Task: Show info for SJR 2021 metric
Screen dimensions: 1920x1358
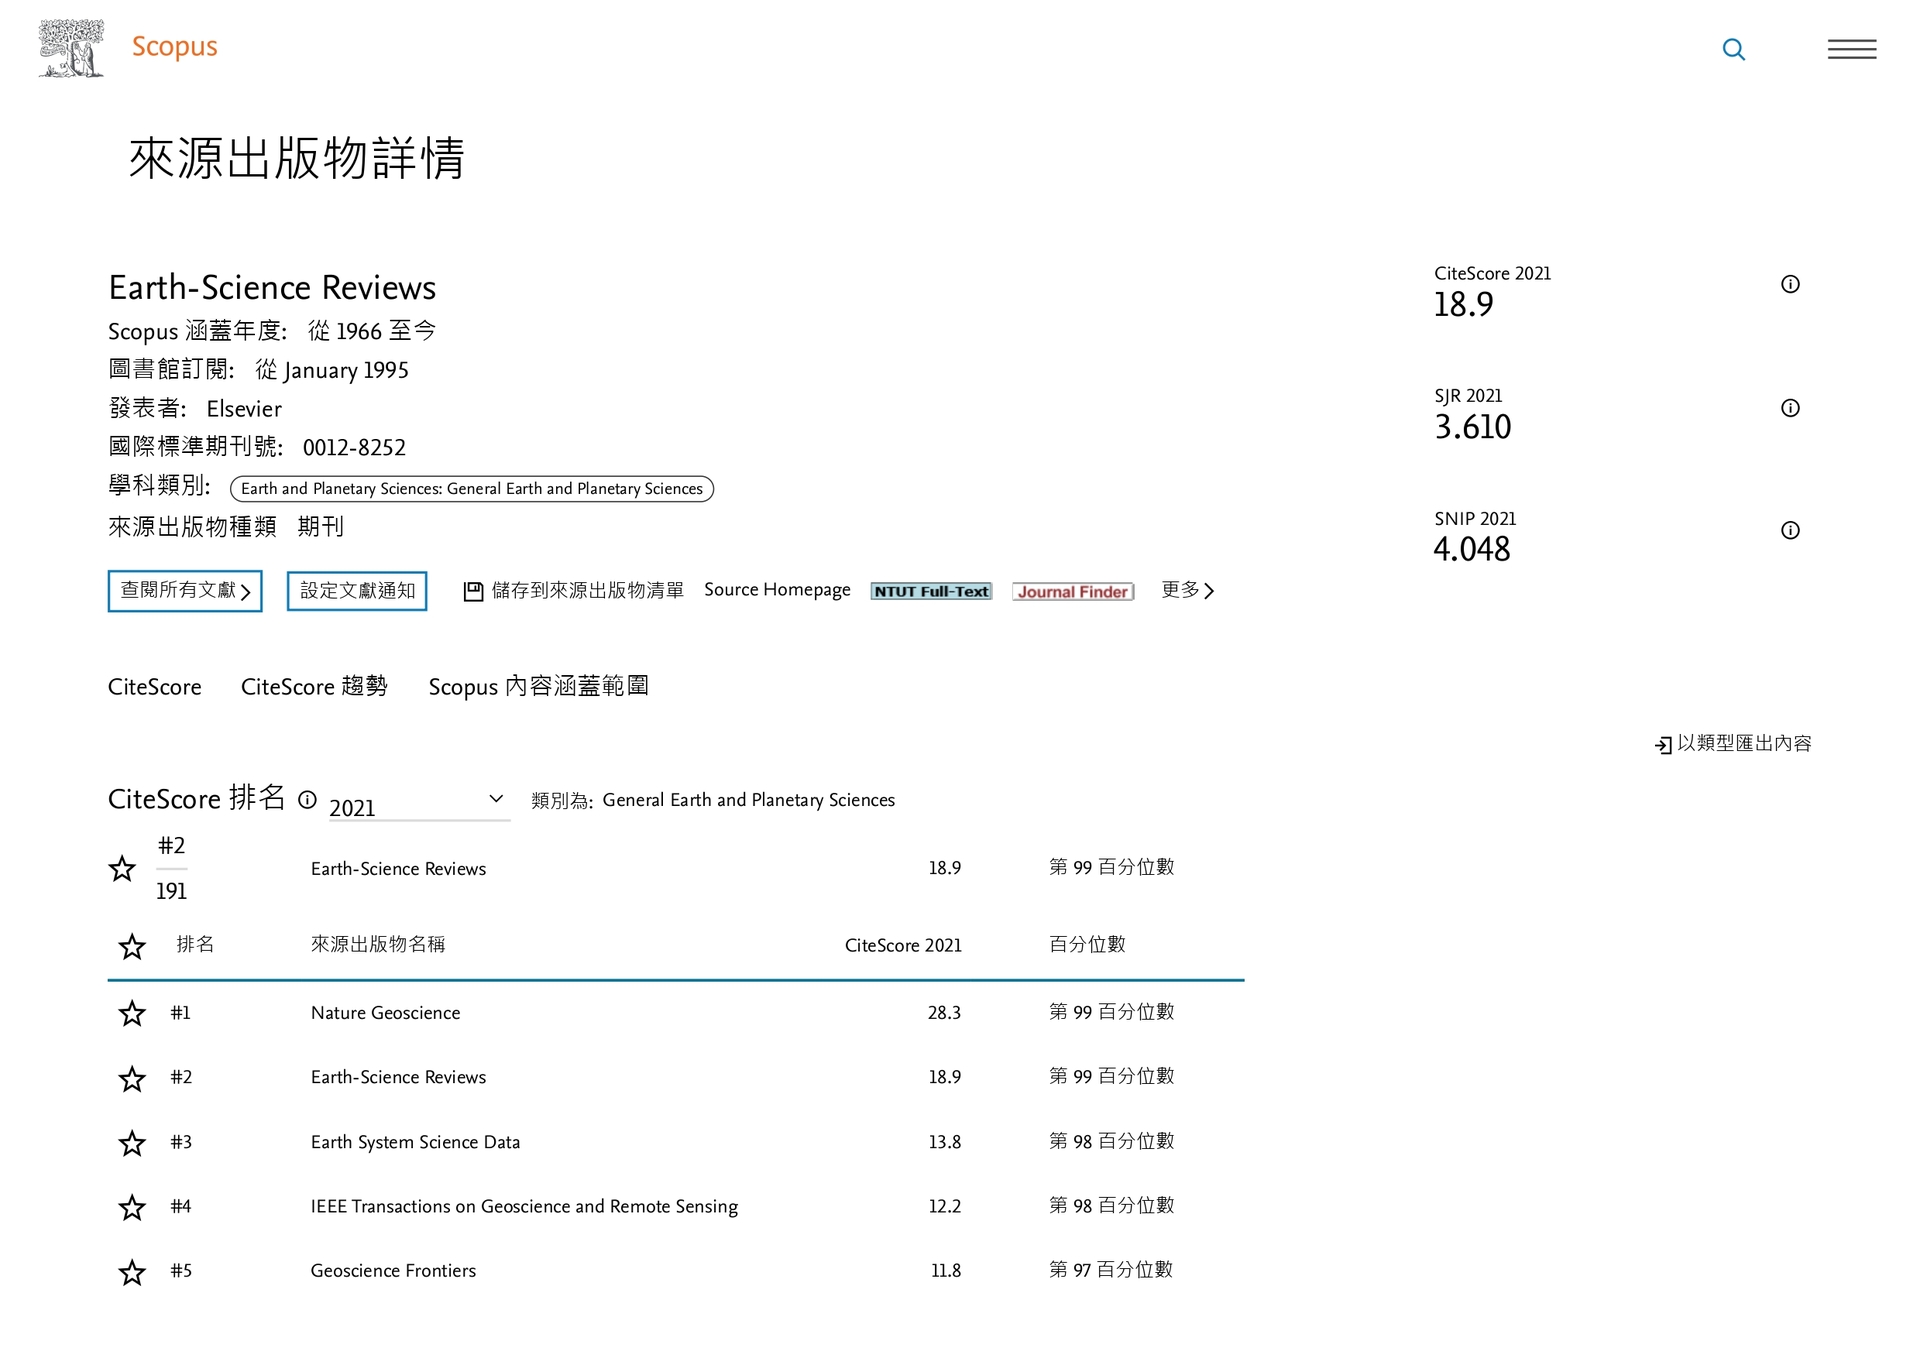Action: coord(1790,408)
